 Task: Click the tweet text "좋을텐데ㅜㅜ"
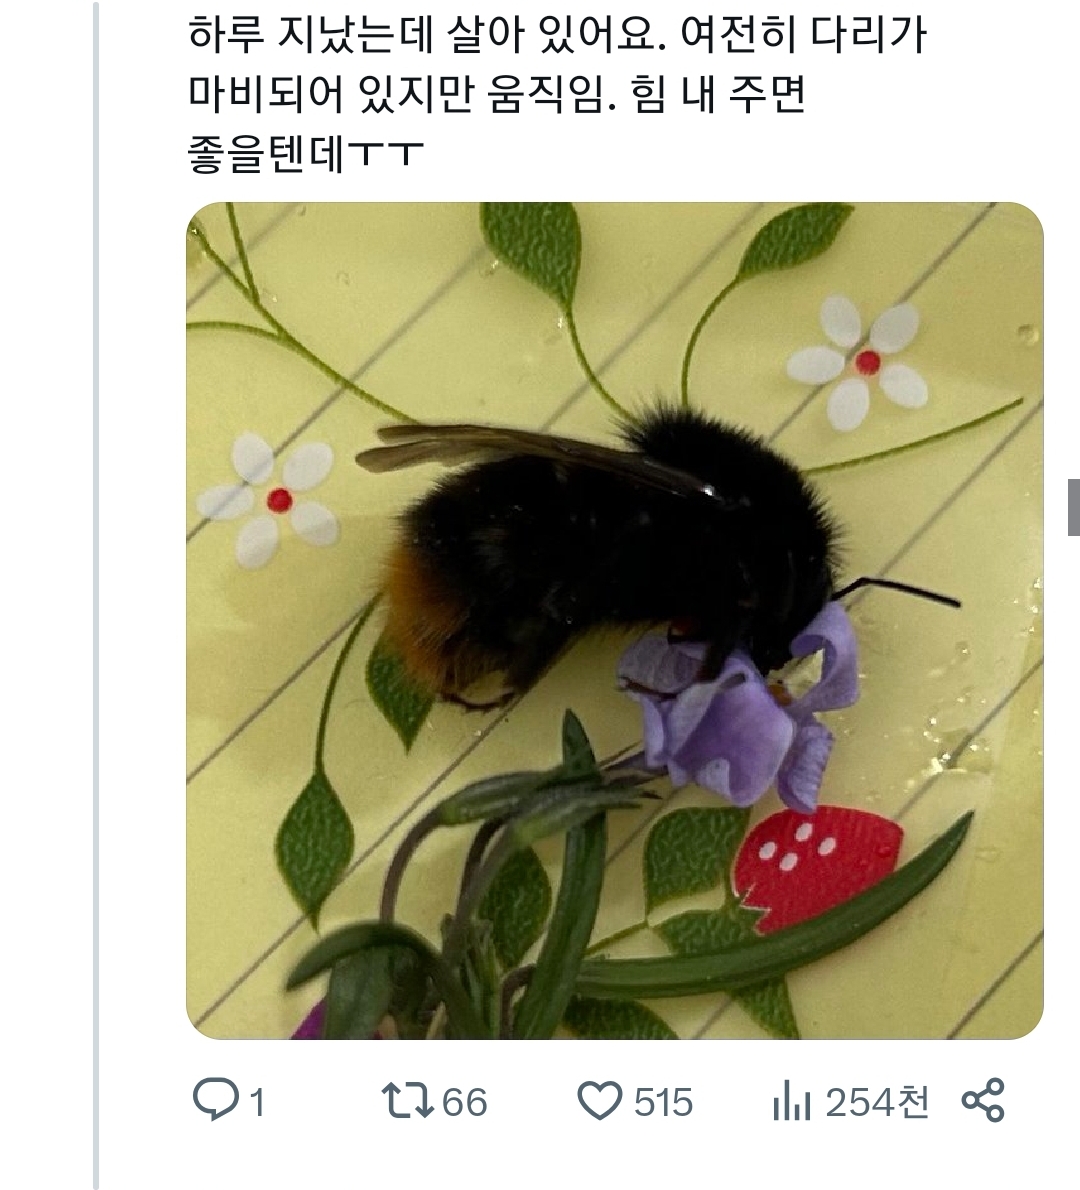click(x=306, y=155)
